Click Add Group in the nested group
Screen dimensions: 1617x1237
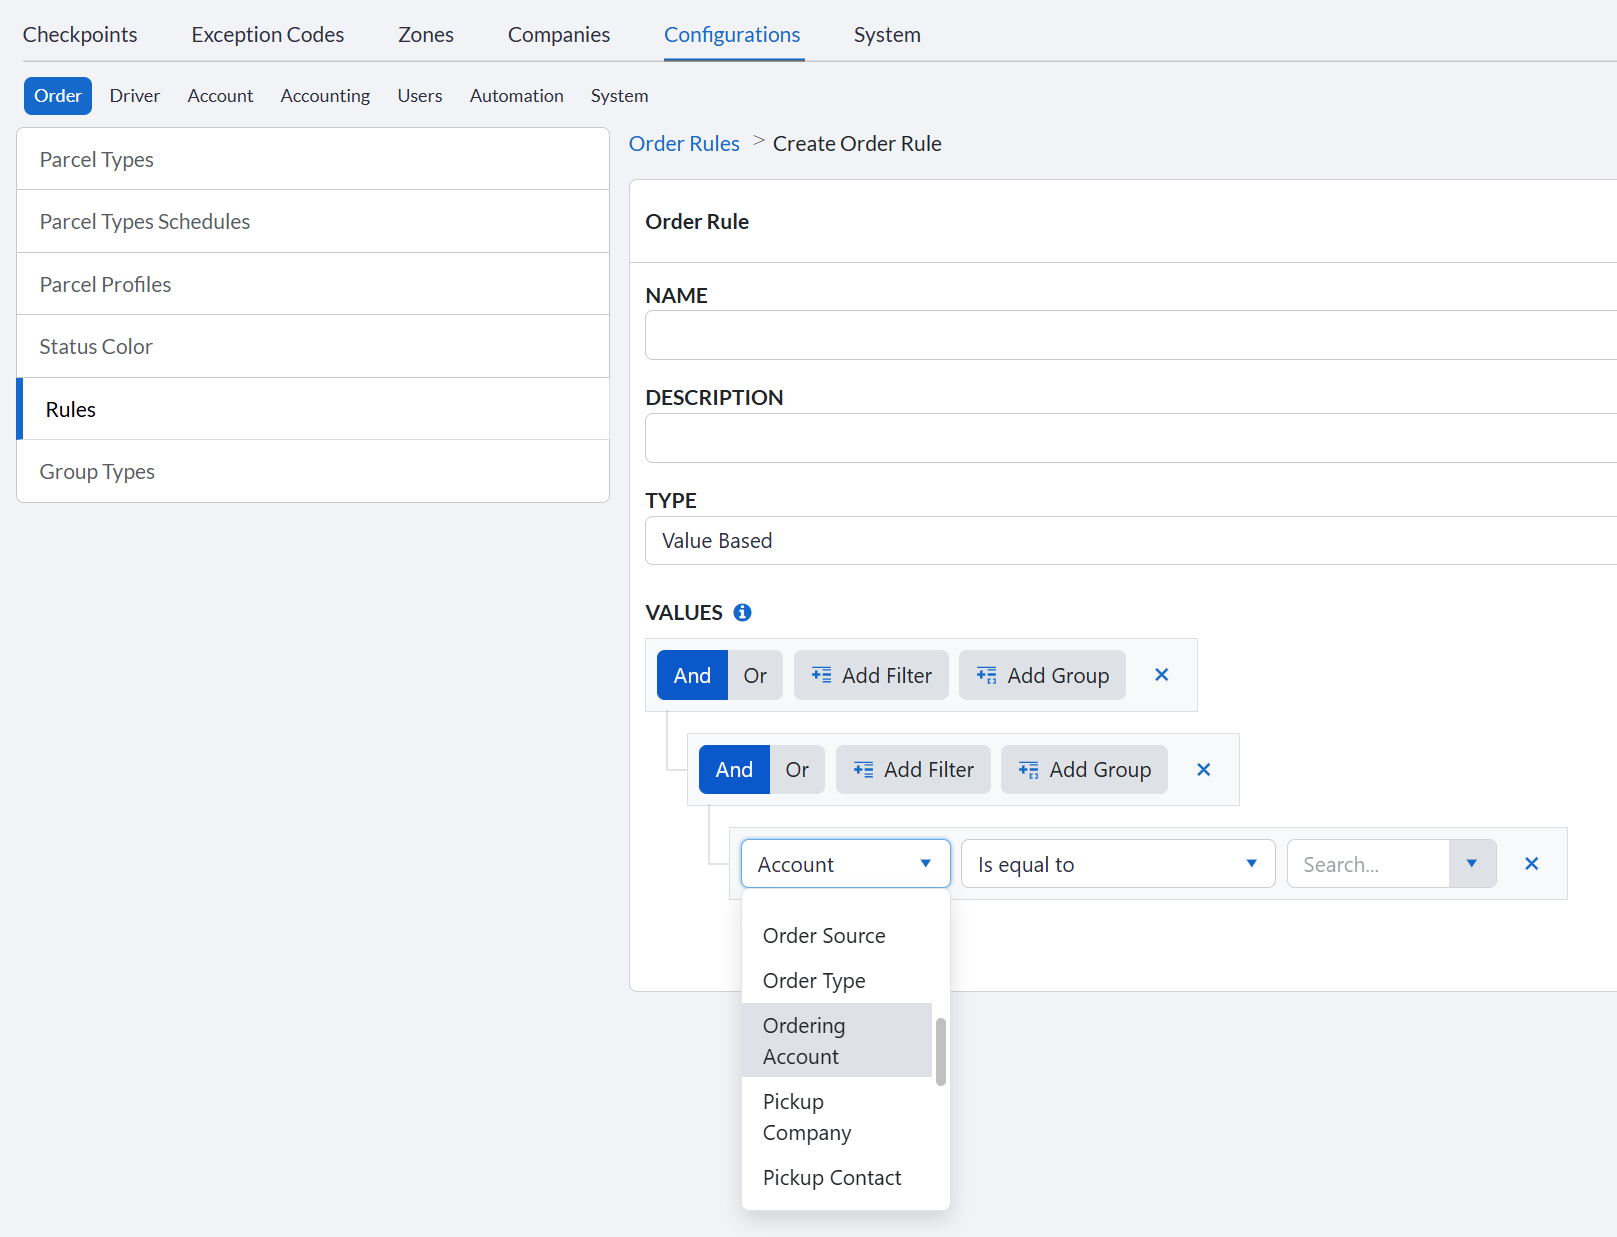(1084, 769)
